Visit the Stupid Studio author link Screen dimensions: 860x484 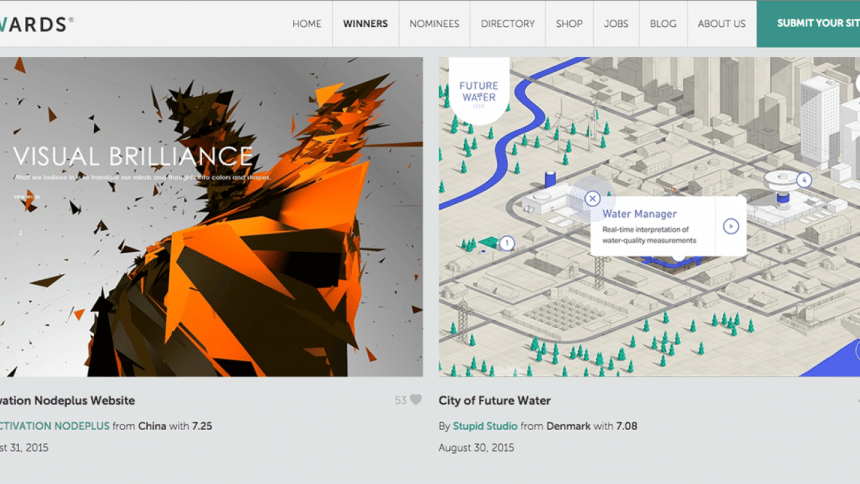click(x=485, y=426)
